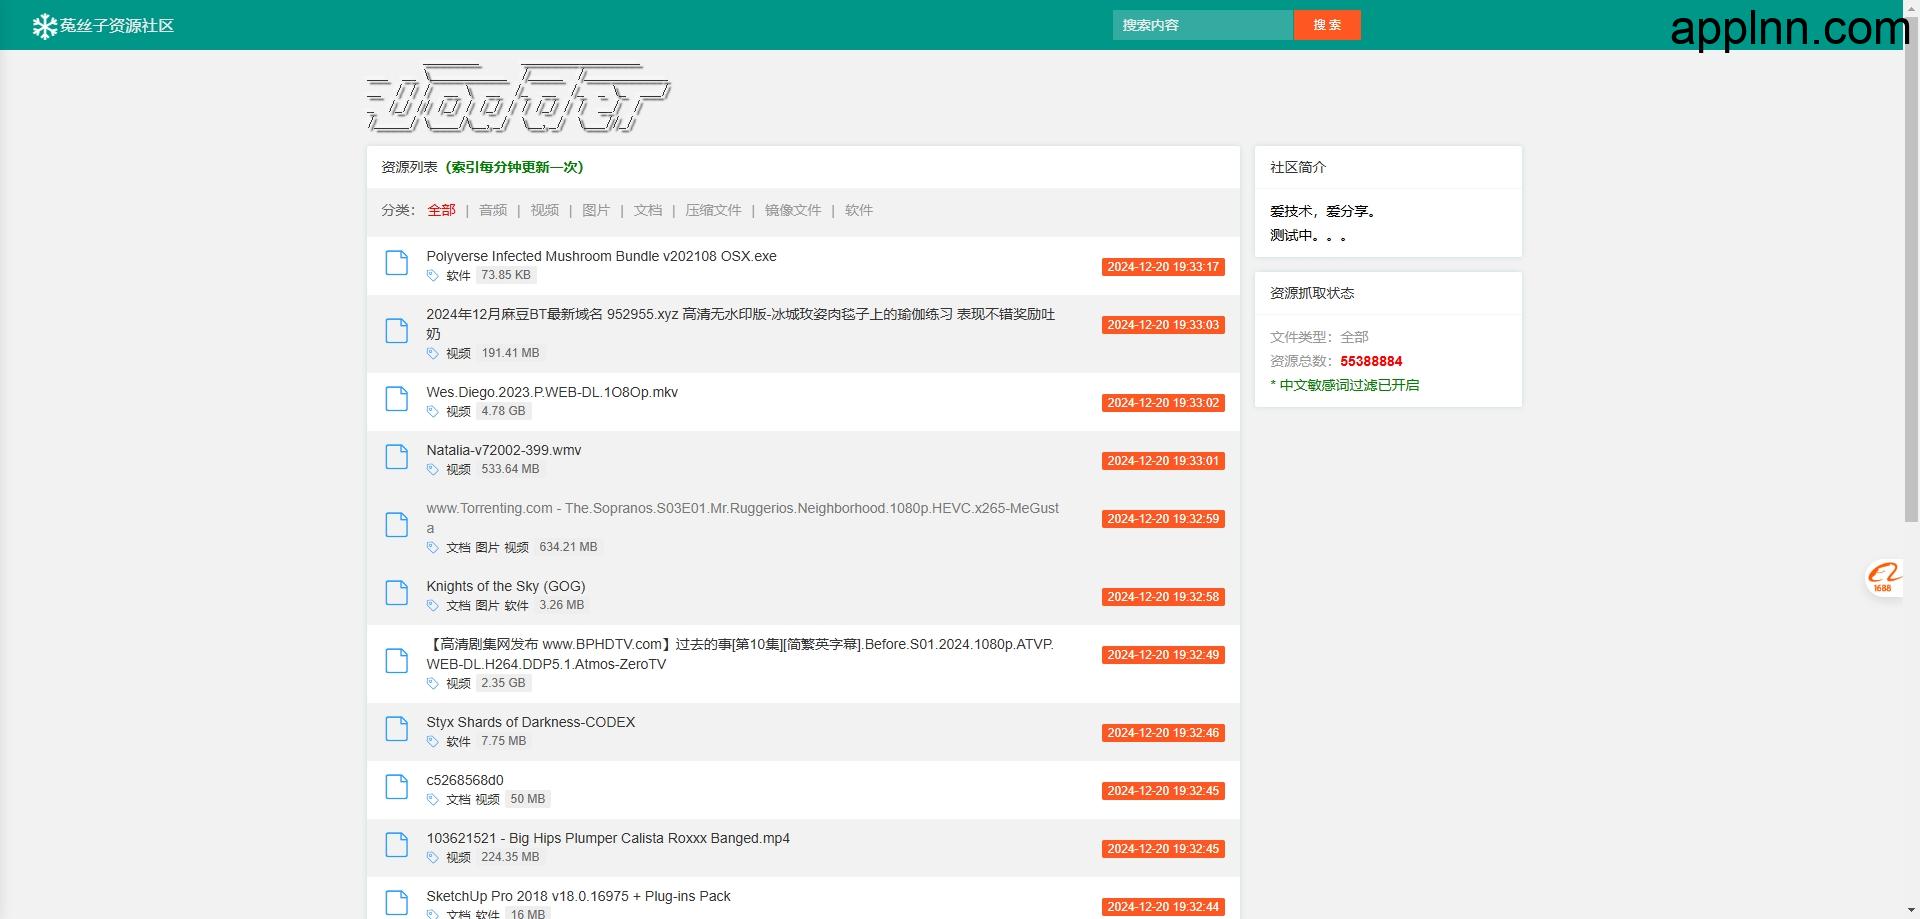Select the 全部 category filter

click(441, 210)
